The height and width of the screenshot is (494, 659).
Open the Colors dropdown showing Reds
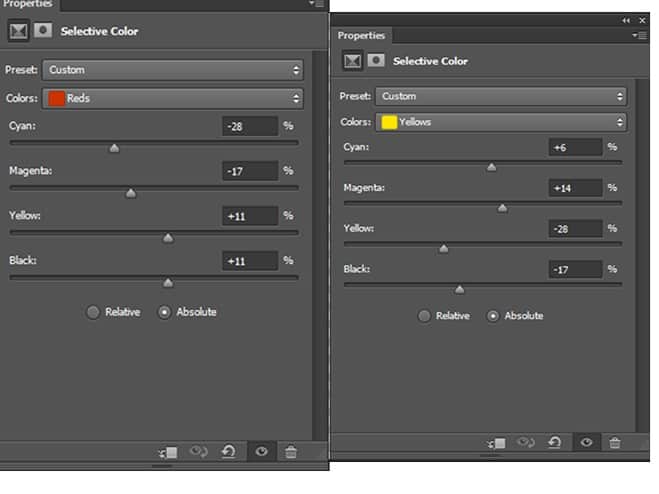point(172,98)
